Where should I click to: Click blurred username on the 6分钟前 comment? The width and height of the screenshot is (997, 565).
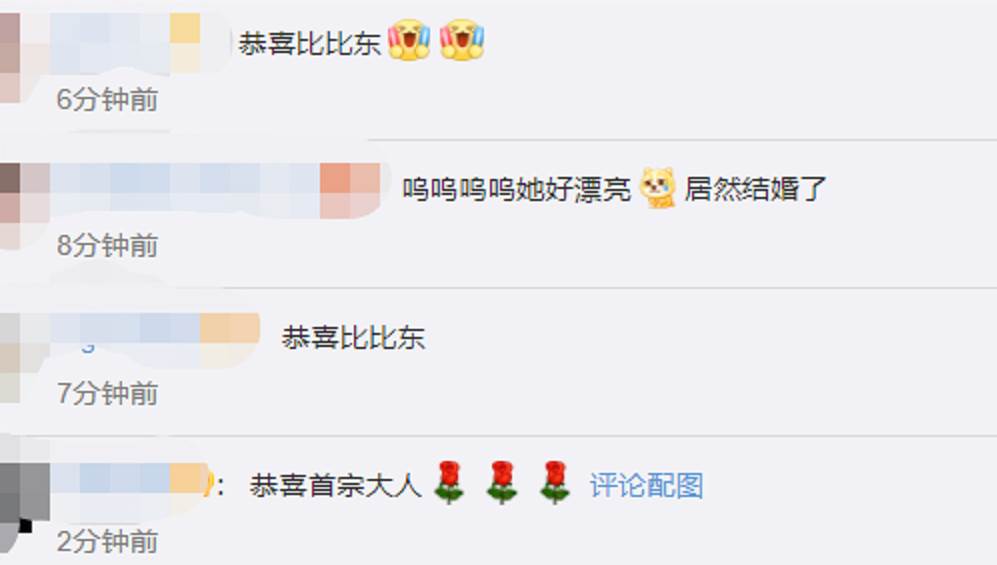(125, 44)
